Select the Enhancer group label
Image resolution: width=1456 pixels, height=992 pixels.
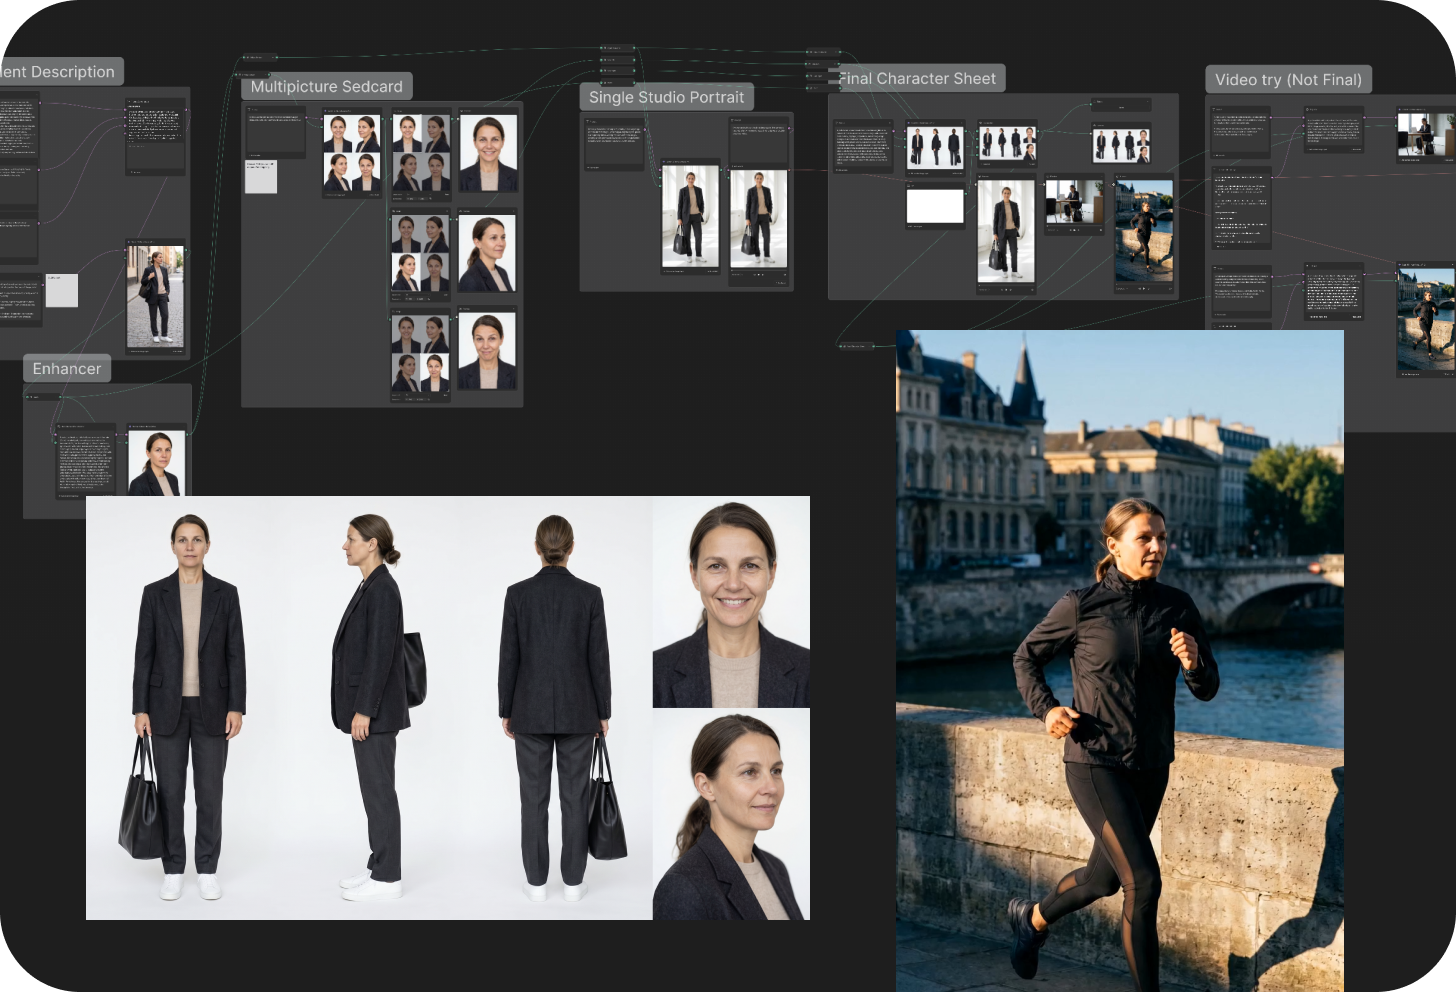pos(67,368)
